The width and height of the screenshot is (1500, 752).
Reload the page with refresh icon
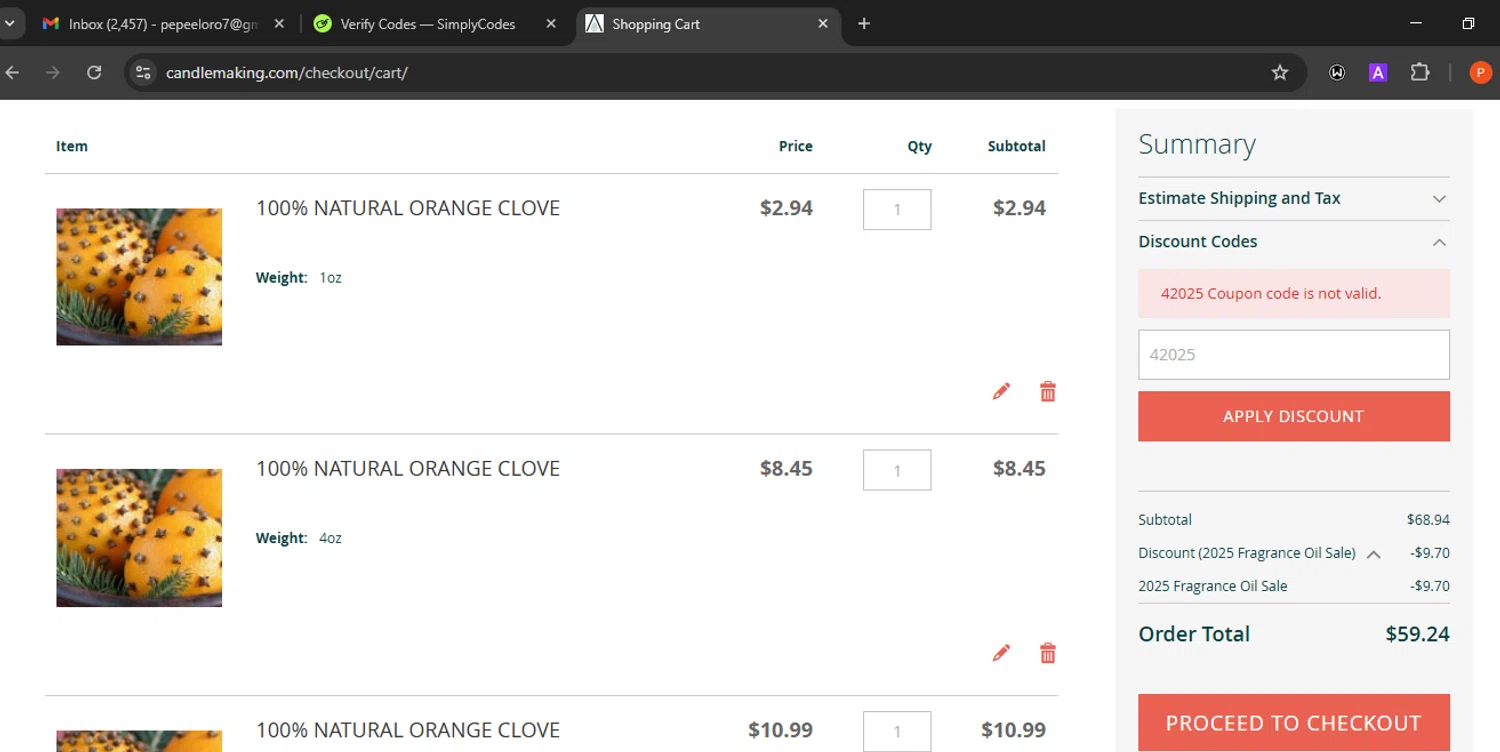click(94, 72)
